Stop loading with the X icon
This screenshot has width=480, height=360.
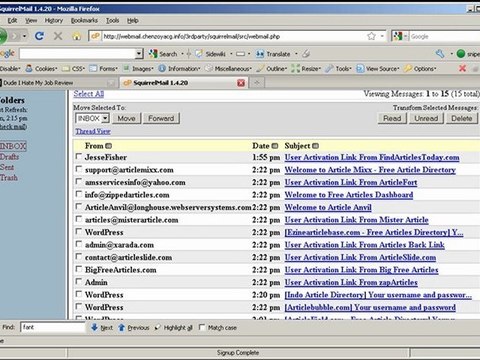(x=58, y=36)
